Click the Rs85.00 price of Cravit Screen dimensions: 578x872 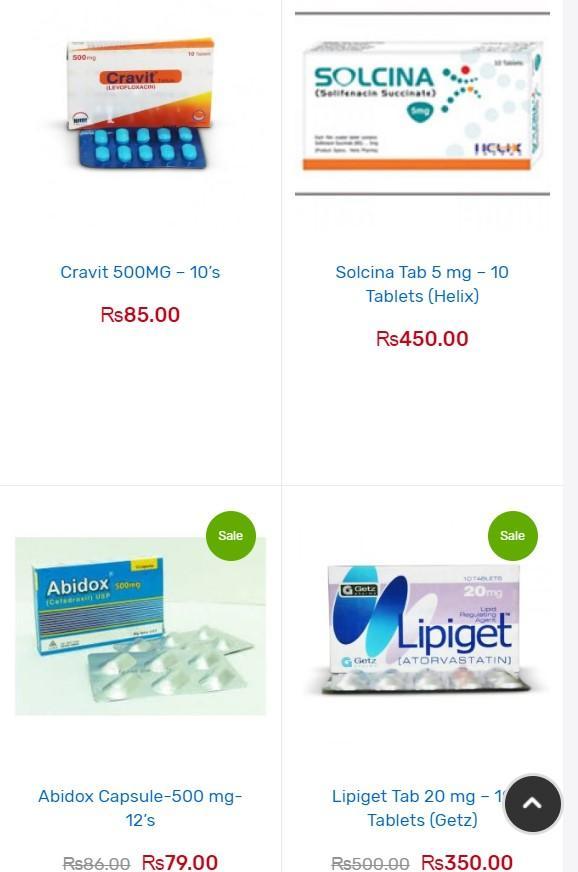click(140, 315)
